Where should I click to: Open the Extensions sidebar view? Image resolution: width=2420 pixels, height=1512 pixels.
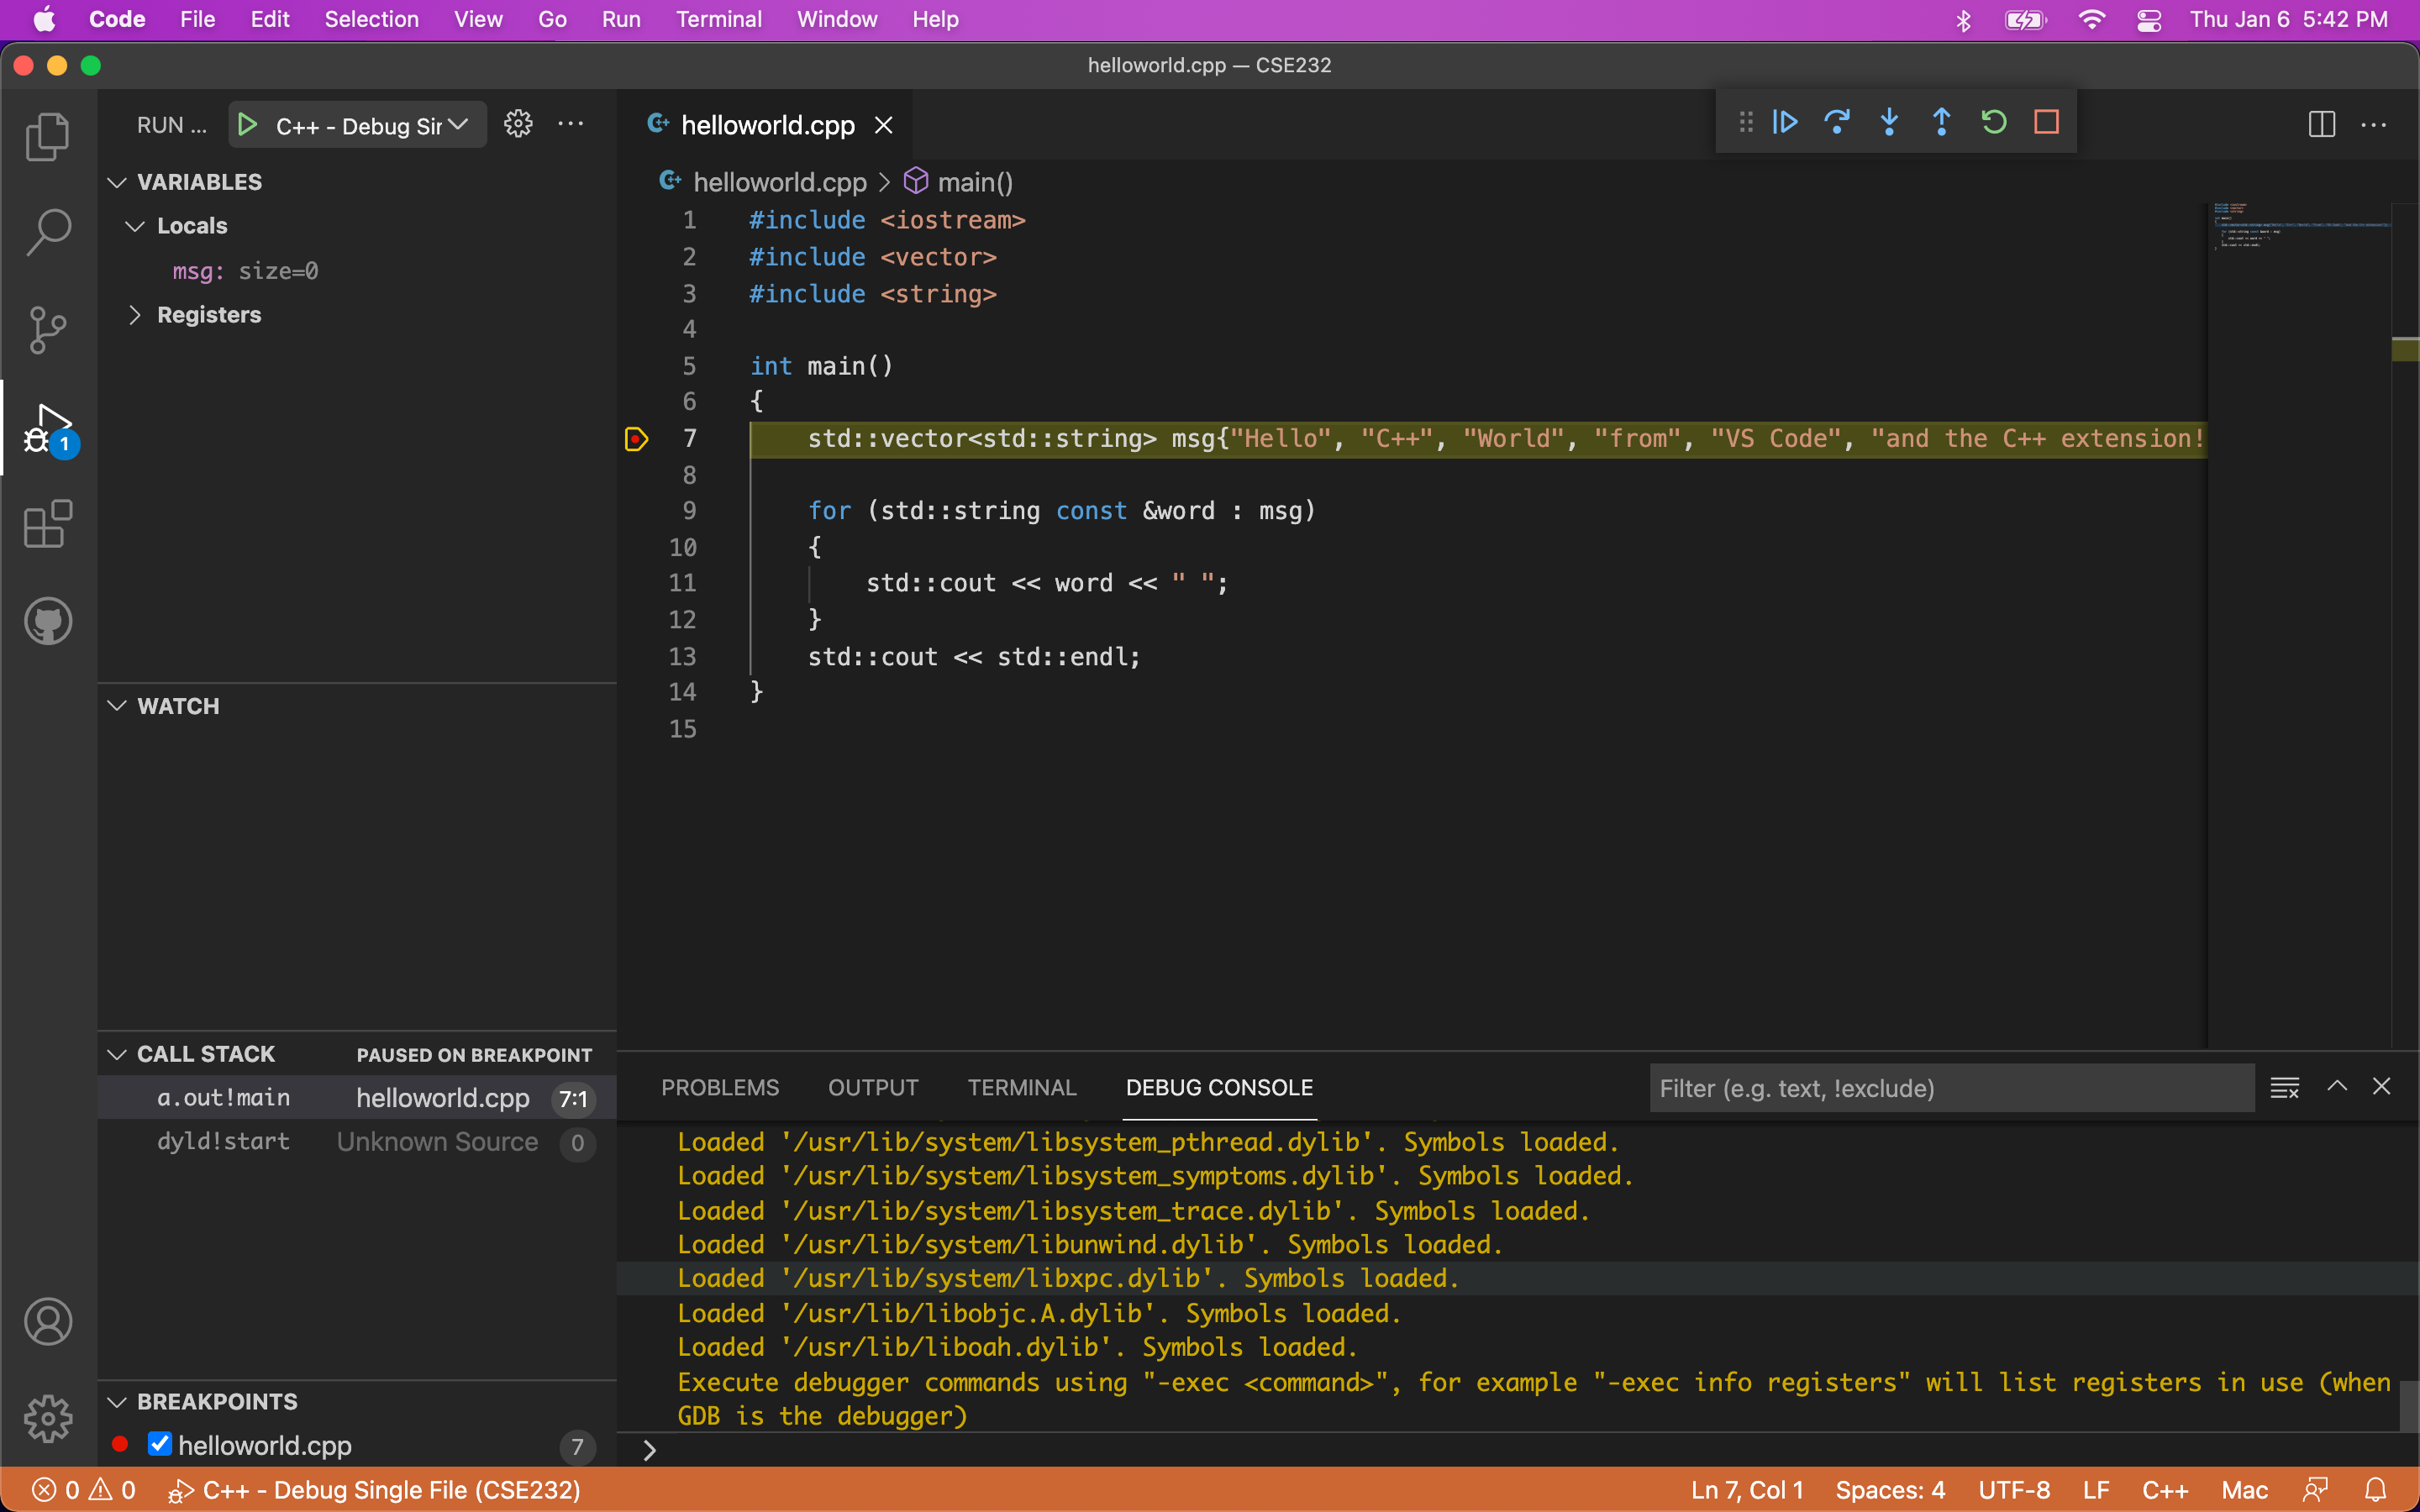tap(47, 524)
